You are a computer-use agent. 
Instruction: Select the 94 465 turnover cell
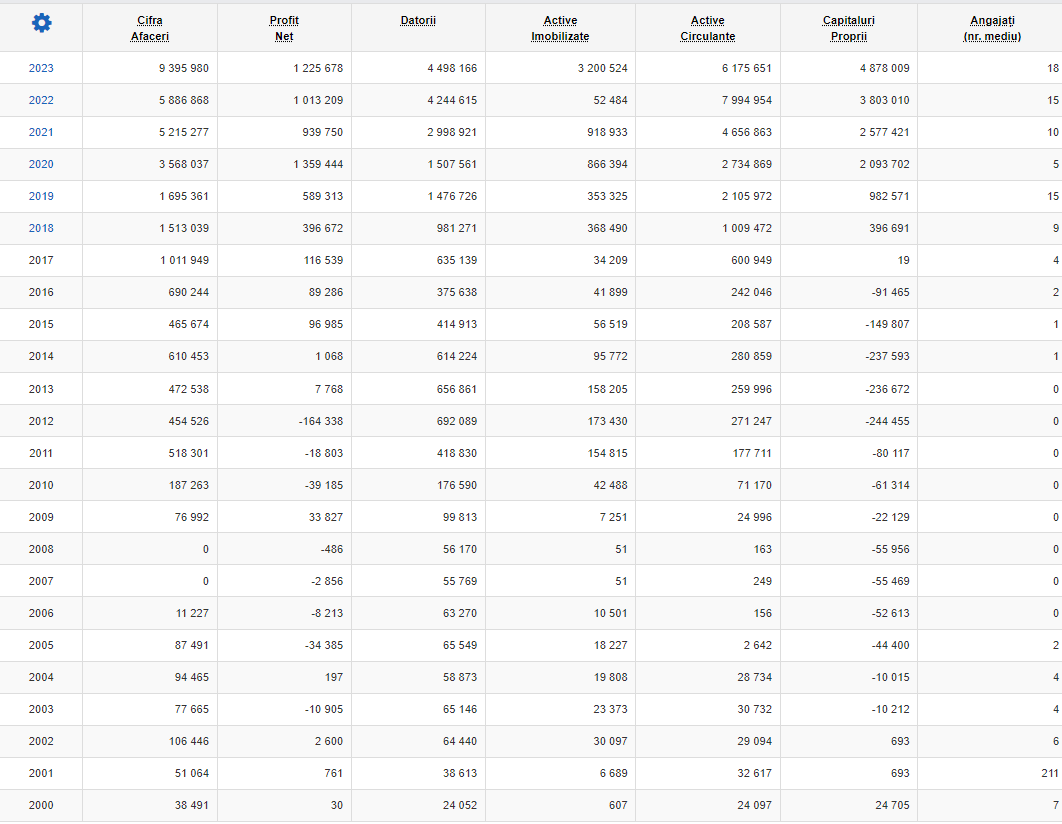tap(150, 677)
